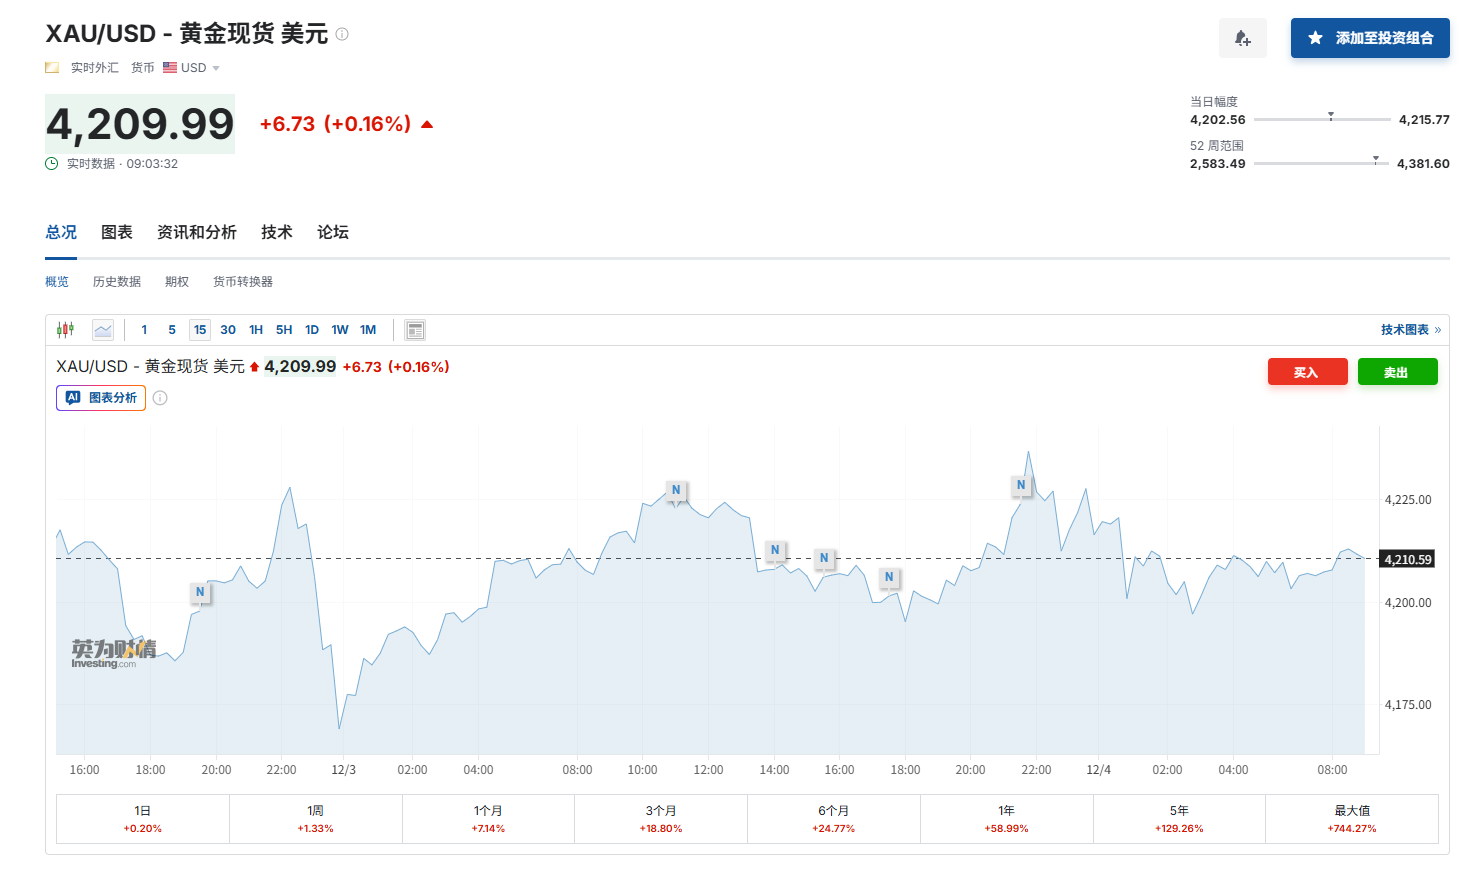Toggle the news display icon in chart toolbar

click(415, 330)
